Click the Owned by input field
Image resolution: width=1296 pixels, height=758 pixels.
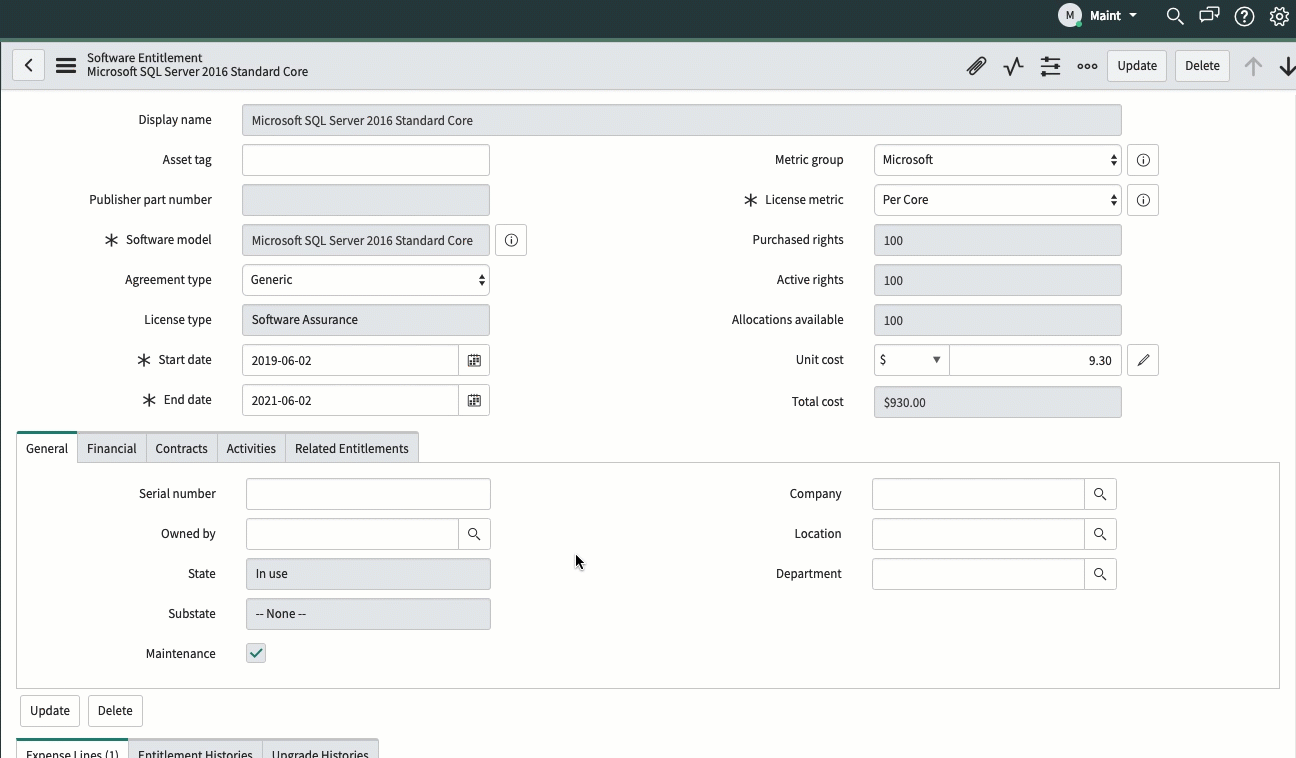coord(352,534)
